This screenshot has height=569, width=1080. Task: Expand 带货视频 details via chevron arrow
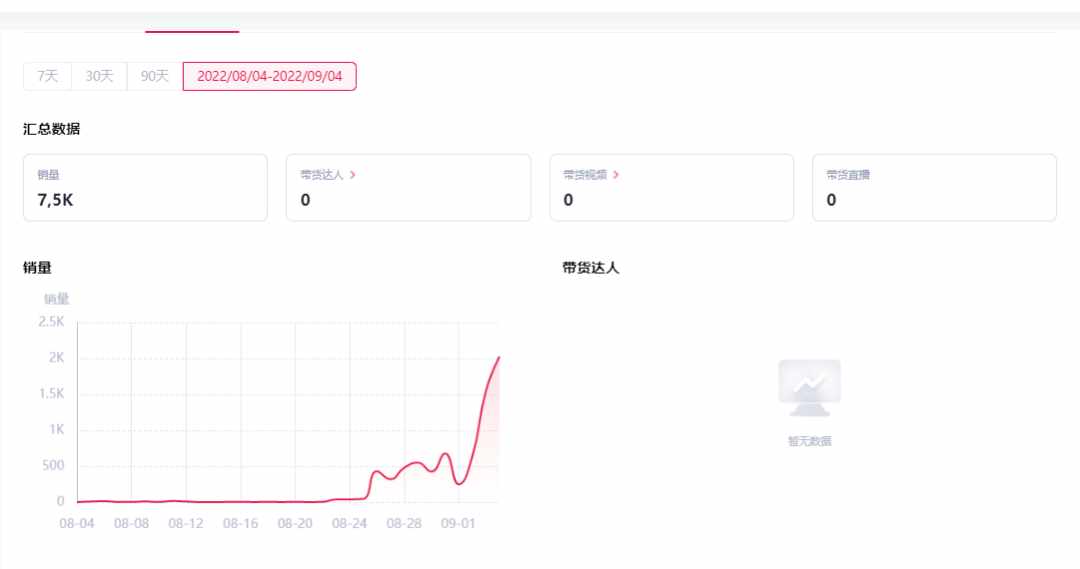click(616, 175)
